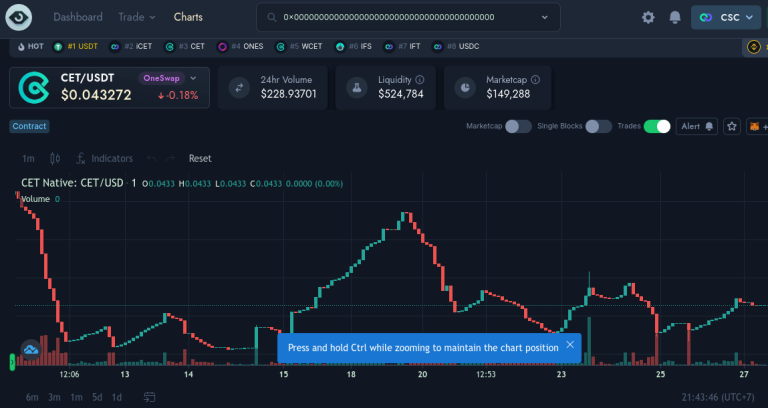Select the Charts tab
The image size is (768, 408).
coord(188,17)
